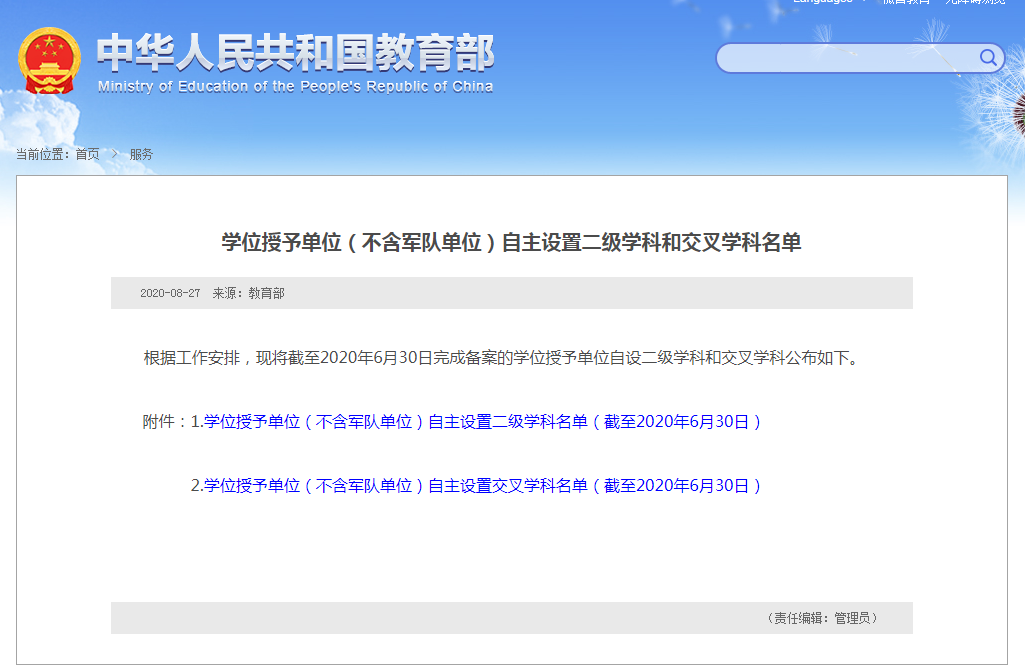The image size is (1025, 670).
Task: Click the breadcrumb arrow after 首页
Action: (115, 154)
